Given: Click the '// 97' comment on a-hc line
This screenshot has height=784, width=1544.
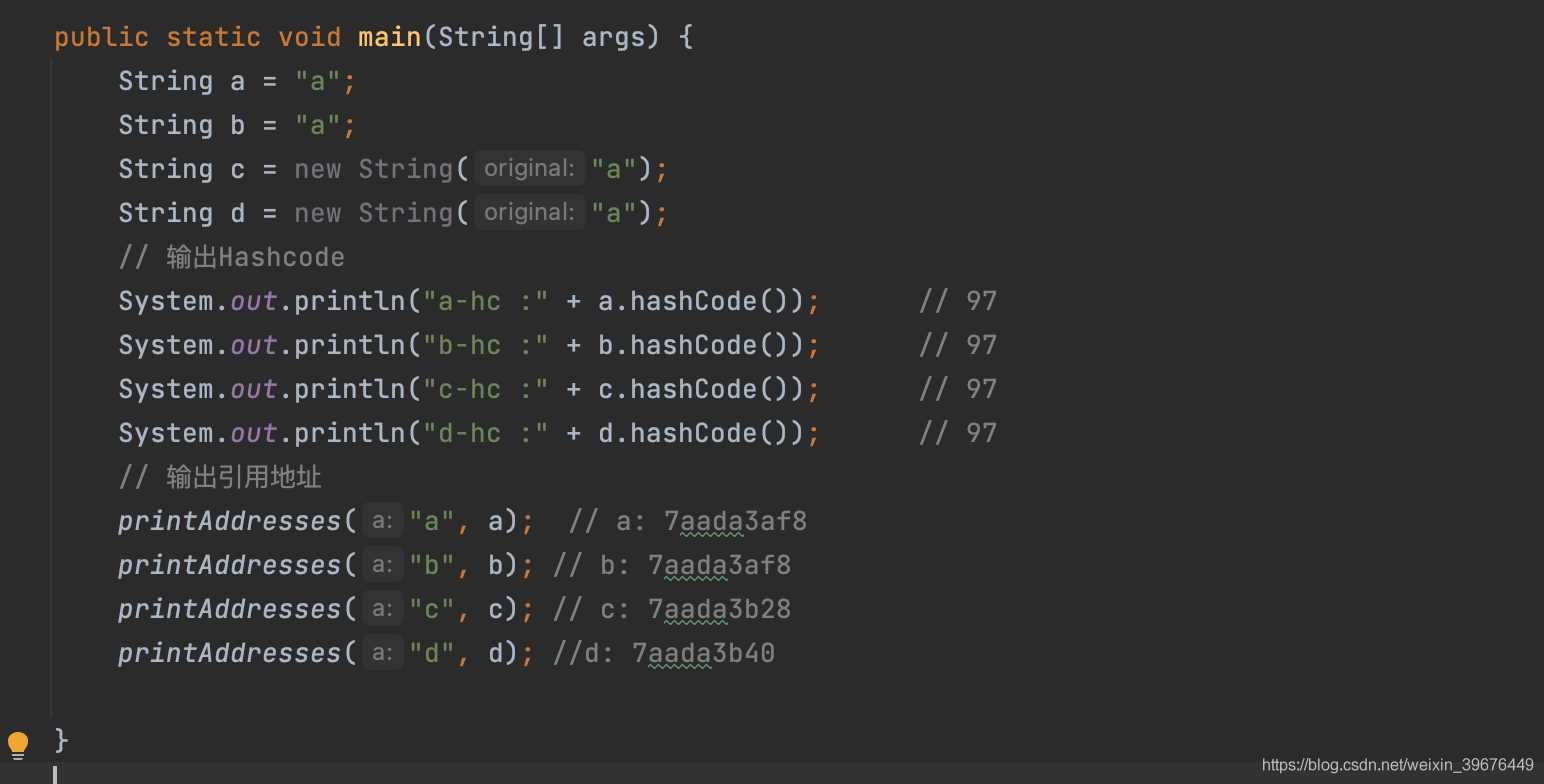Looking at the screenshot, I should (x=958, y=302).
